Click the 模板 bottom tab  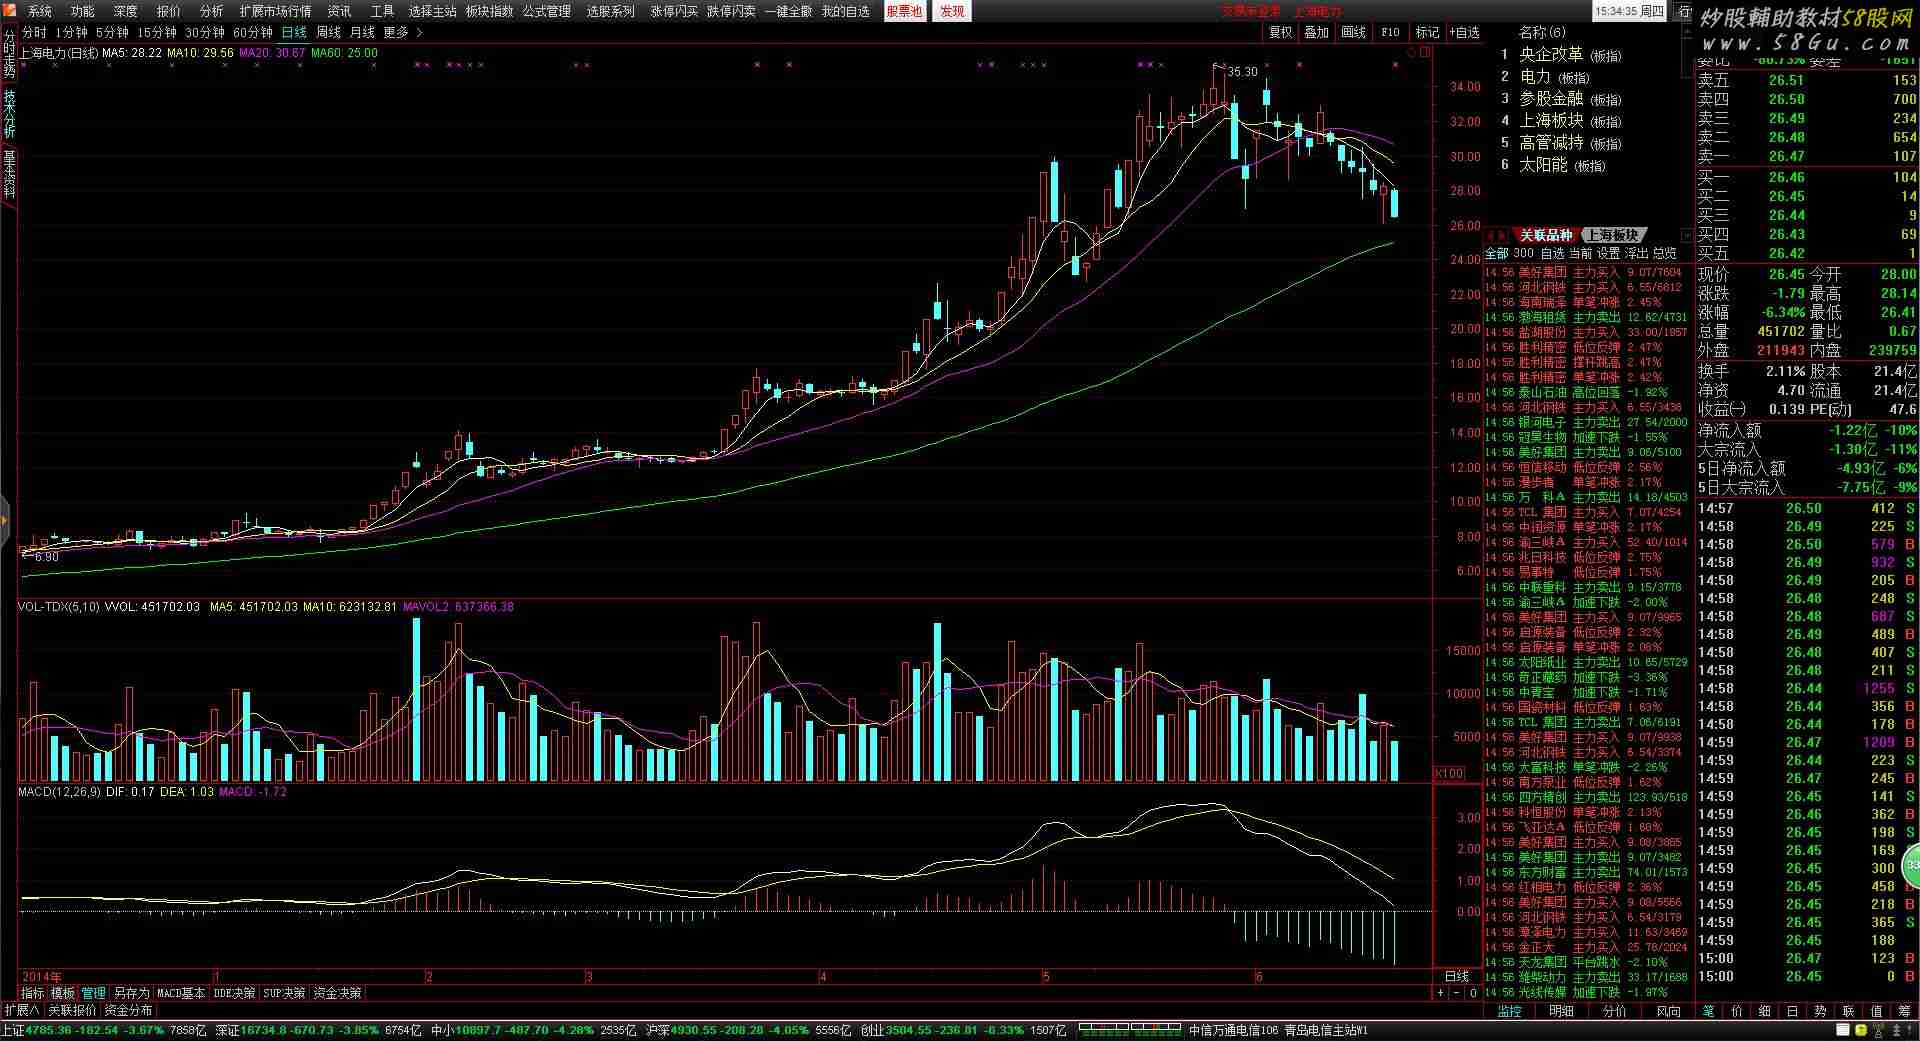[x=63, y=994]
